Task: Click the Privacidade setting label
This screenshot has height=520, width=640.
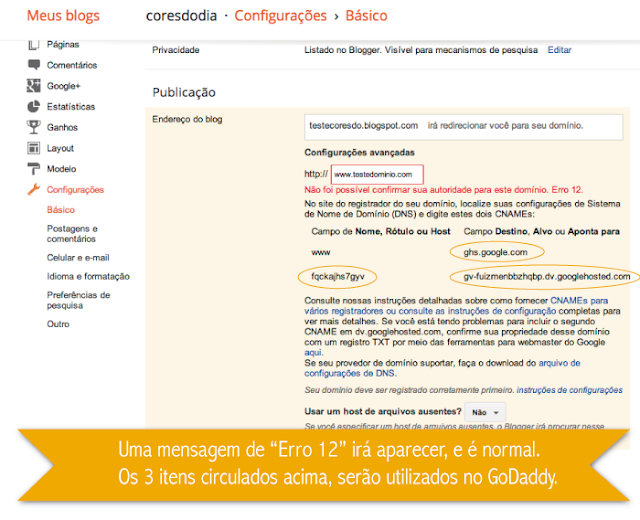Action: point(176,50)
